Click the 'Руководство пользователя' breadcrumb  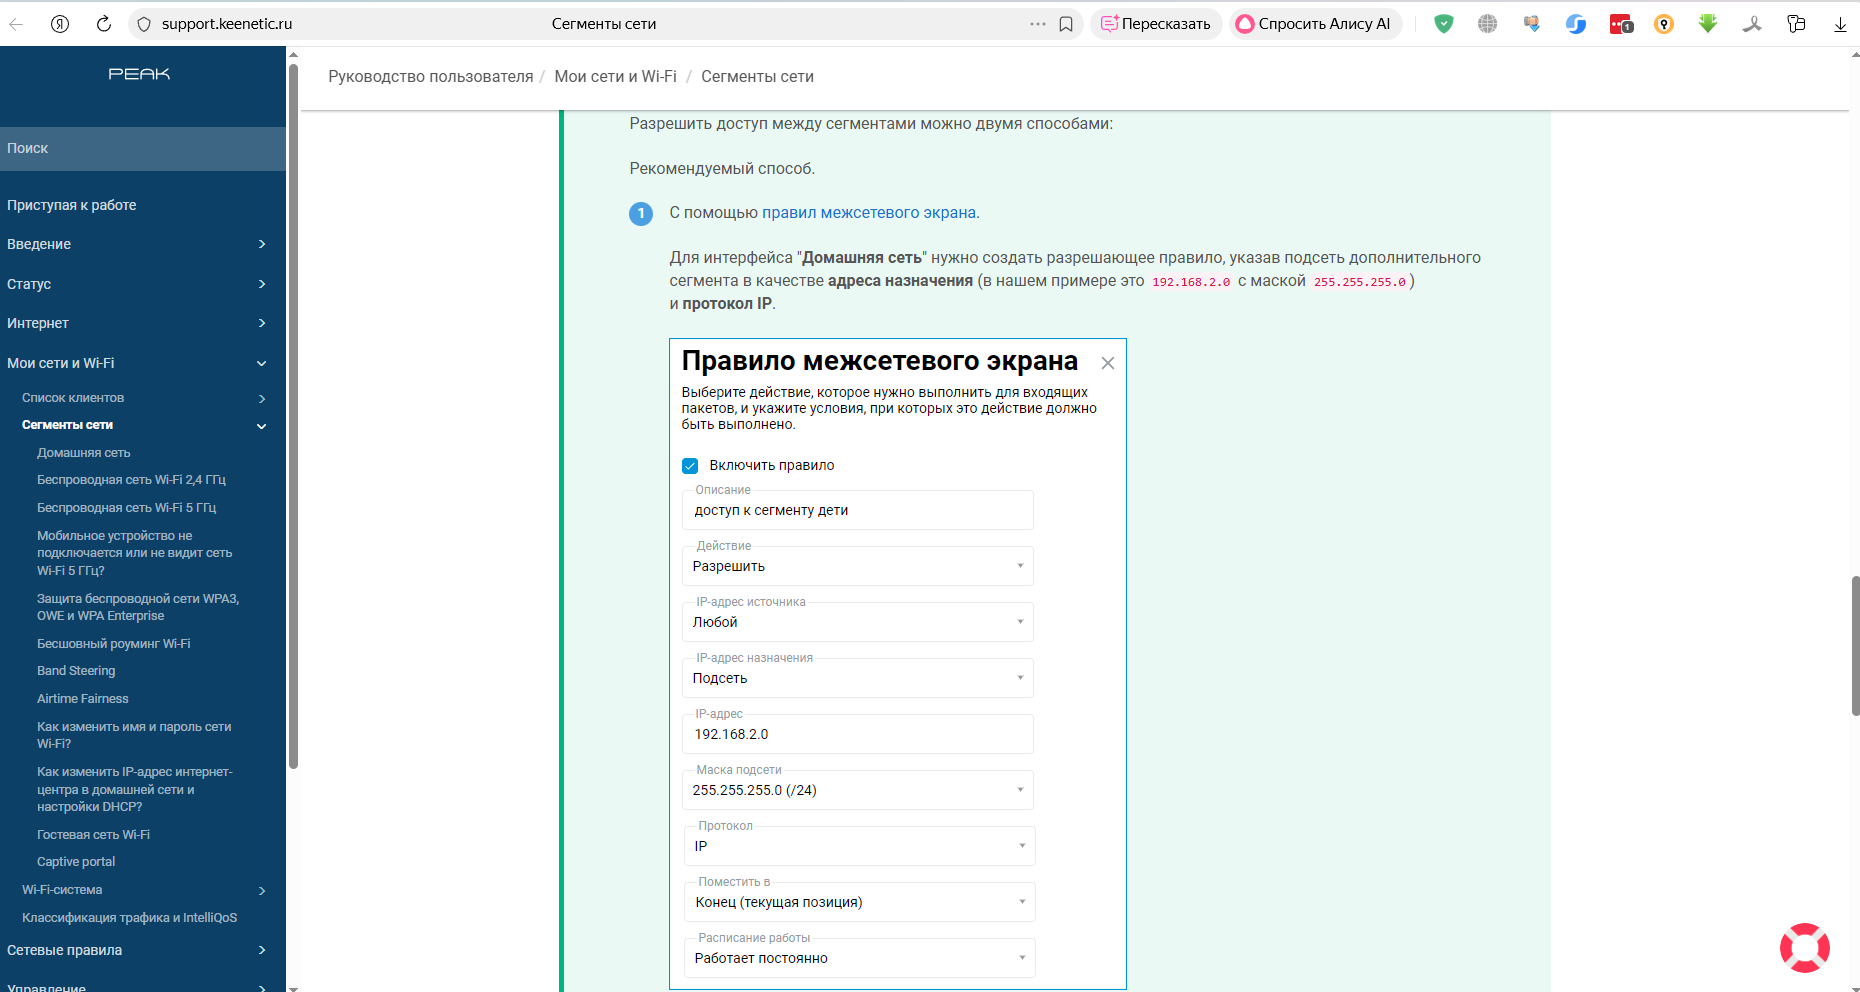[x=430, y=77]
